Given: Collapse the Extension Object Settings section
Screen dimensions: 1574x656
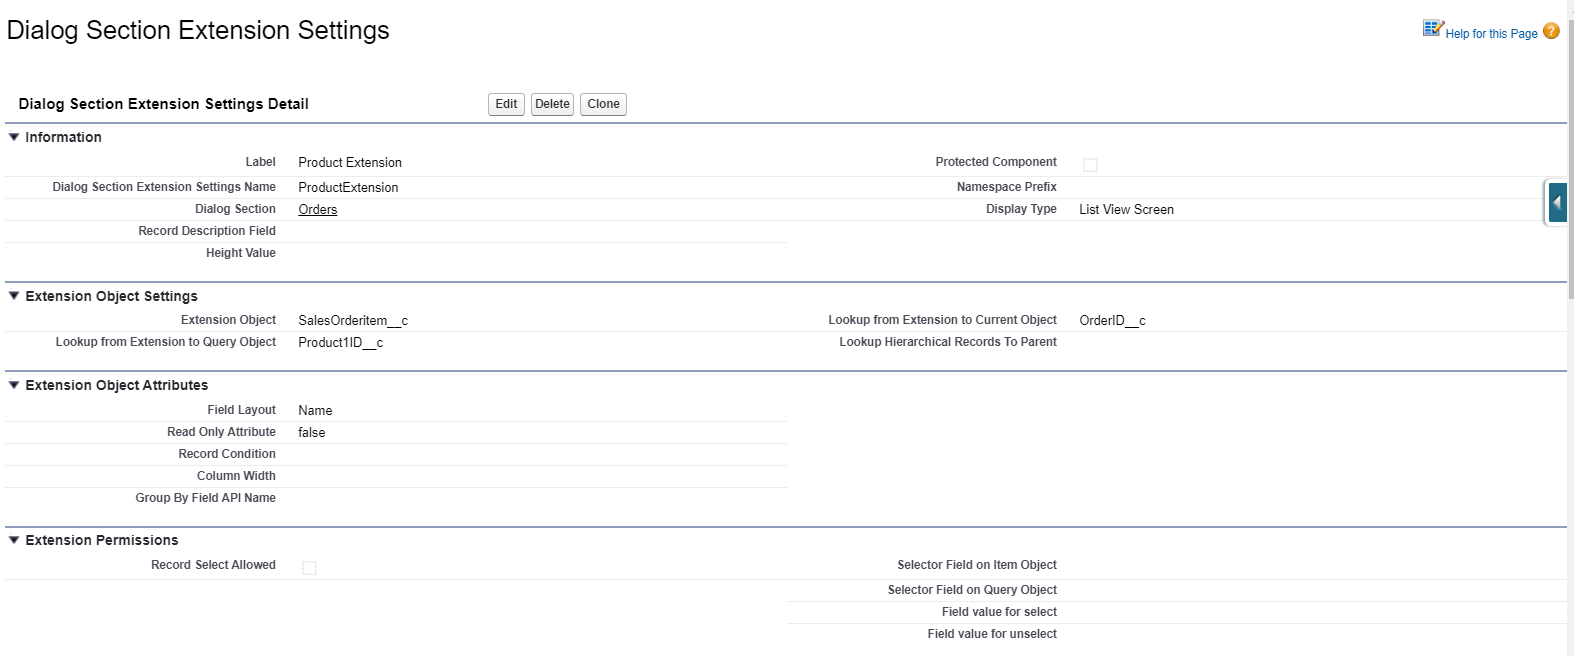Looking at the screenshot, I should click(14, 296).
